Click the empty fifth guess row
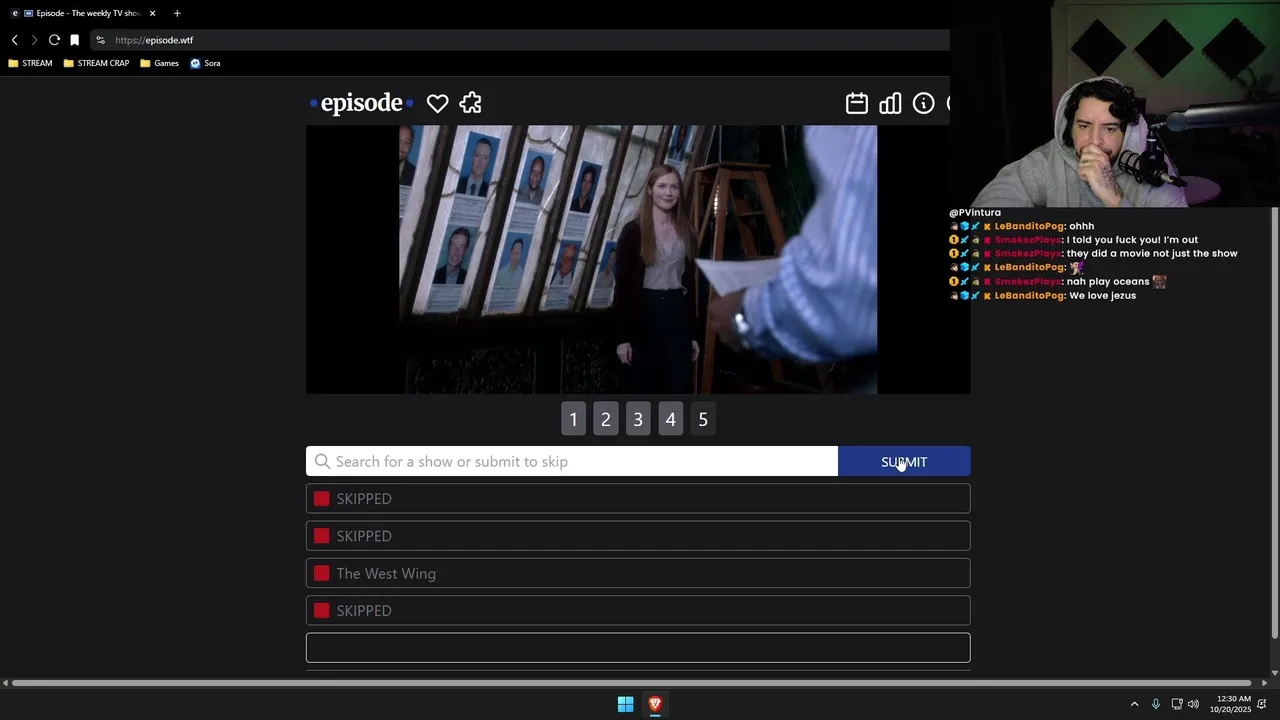Viewport: 1280px width, 720px height. pos(638,648)
